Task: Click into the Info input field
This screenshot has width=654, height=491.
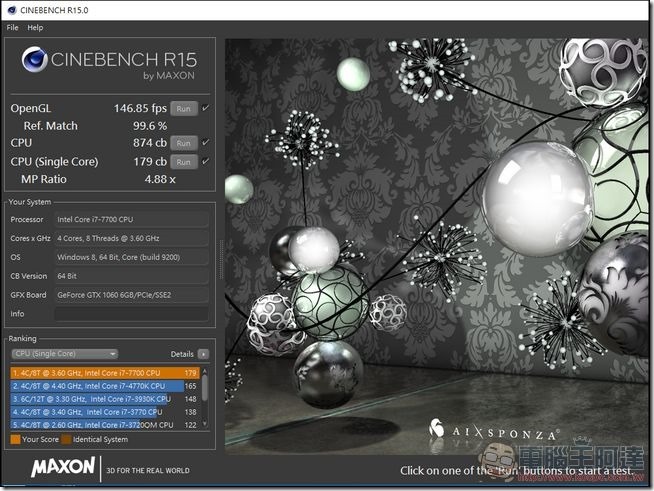Action: [x=131, y=314]
